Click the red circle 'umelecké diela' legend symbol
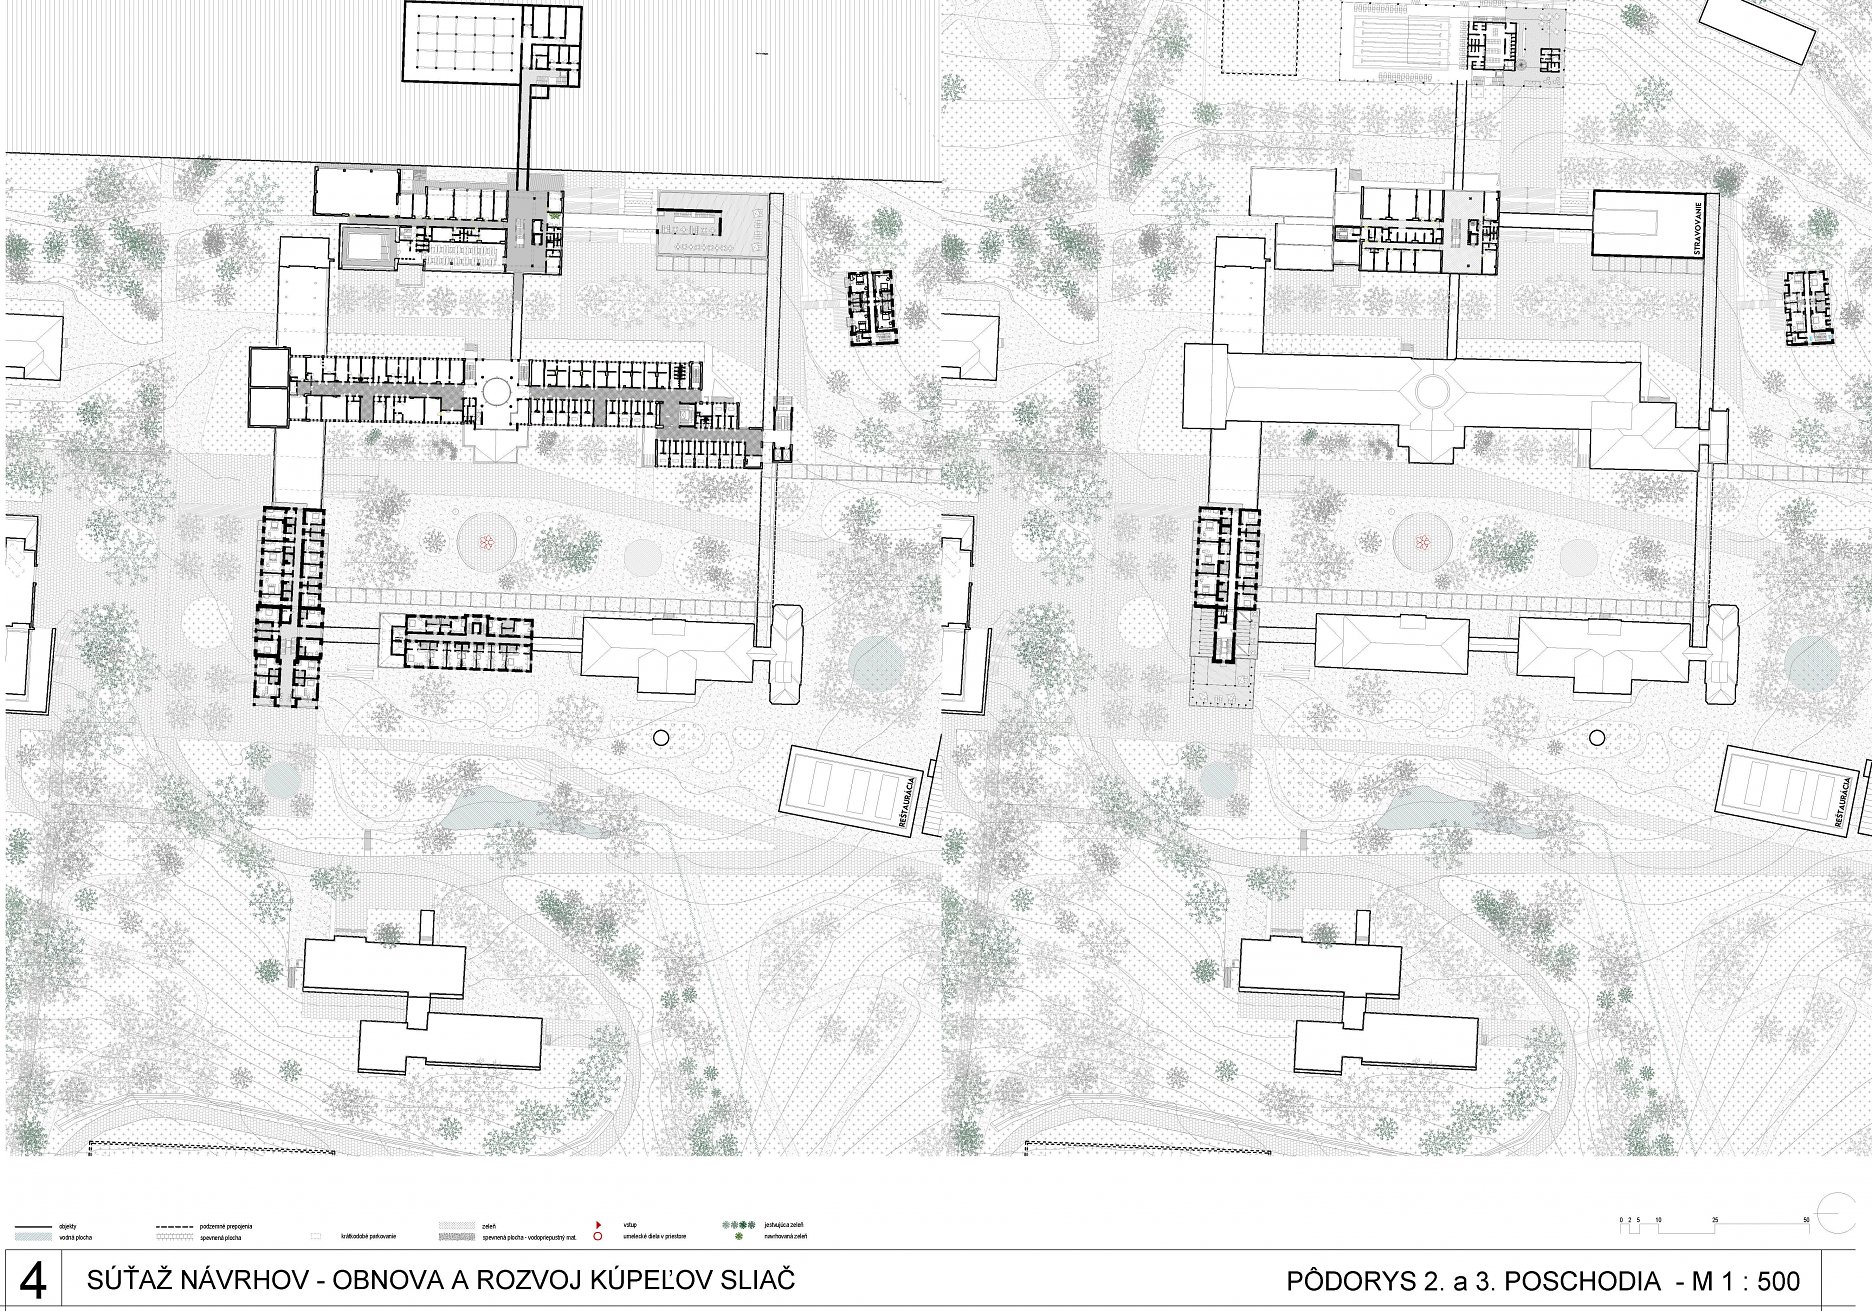This screenshot has width=1872, height=1311. [x=598, y=1237]
